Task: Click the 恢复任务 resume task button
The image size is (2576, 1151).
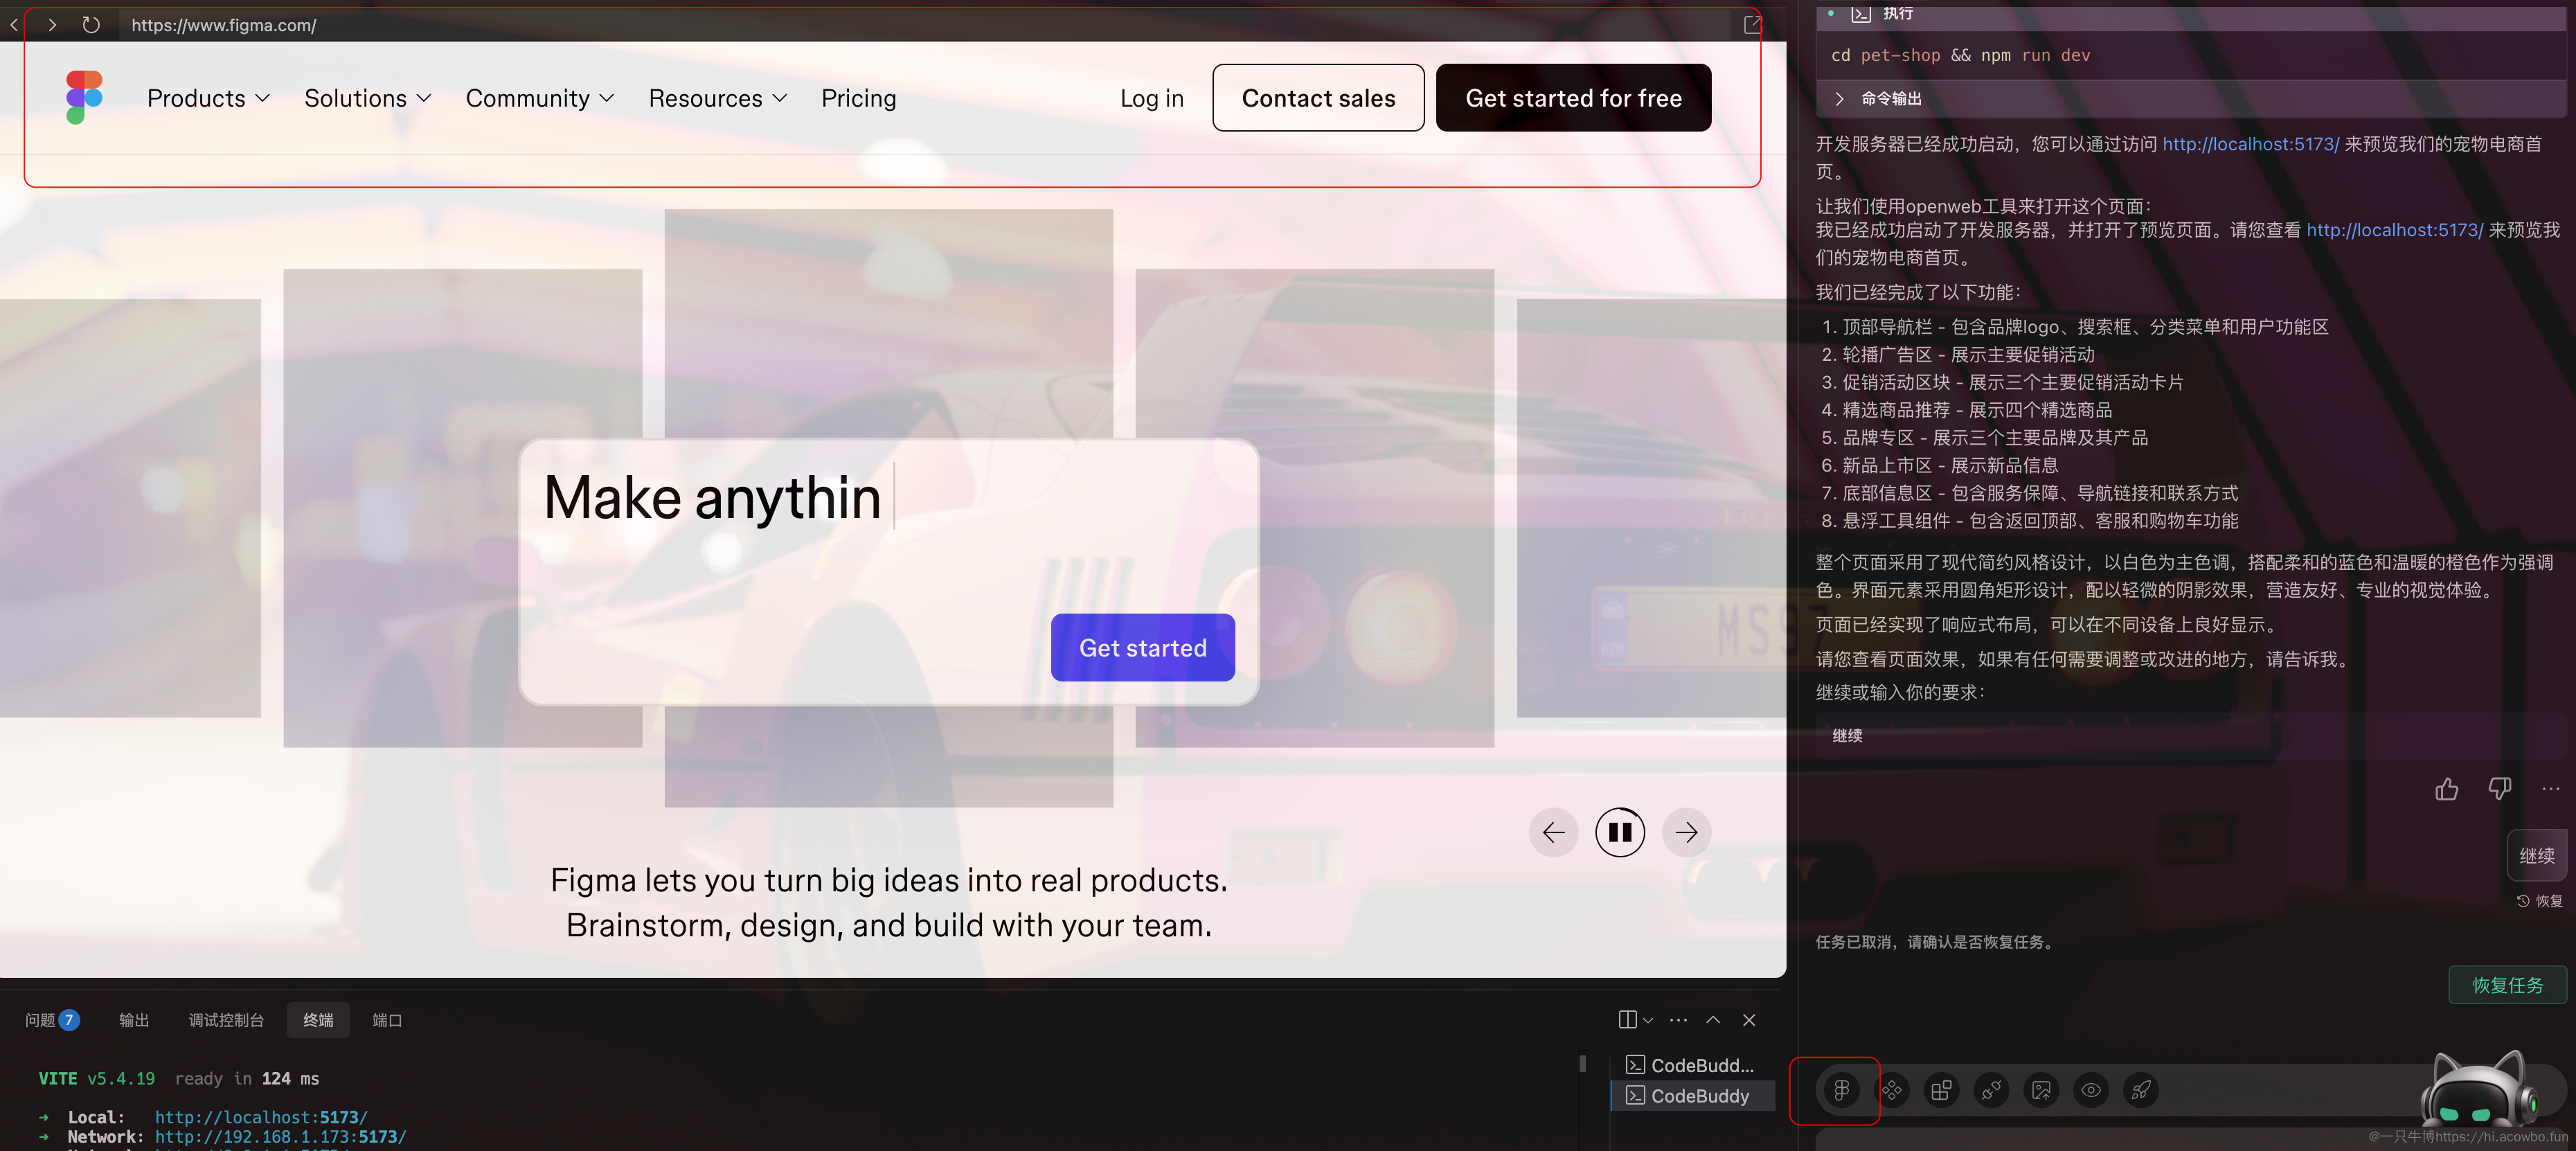Action: coord(2507,985)
